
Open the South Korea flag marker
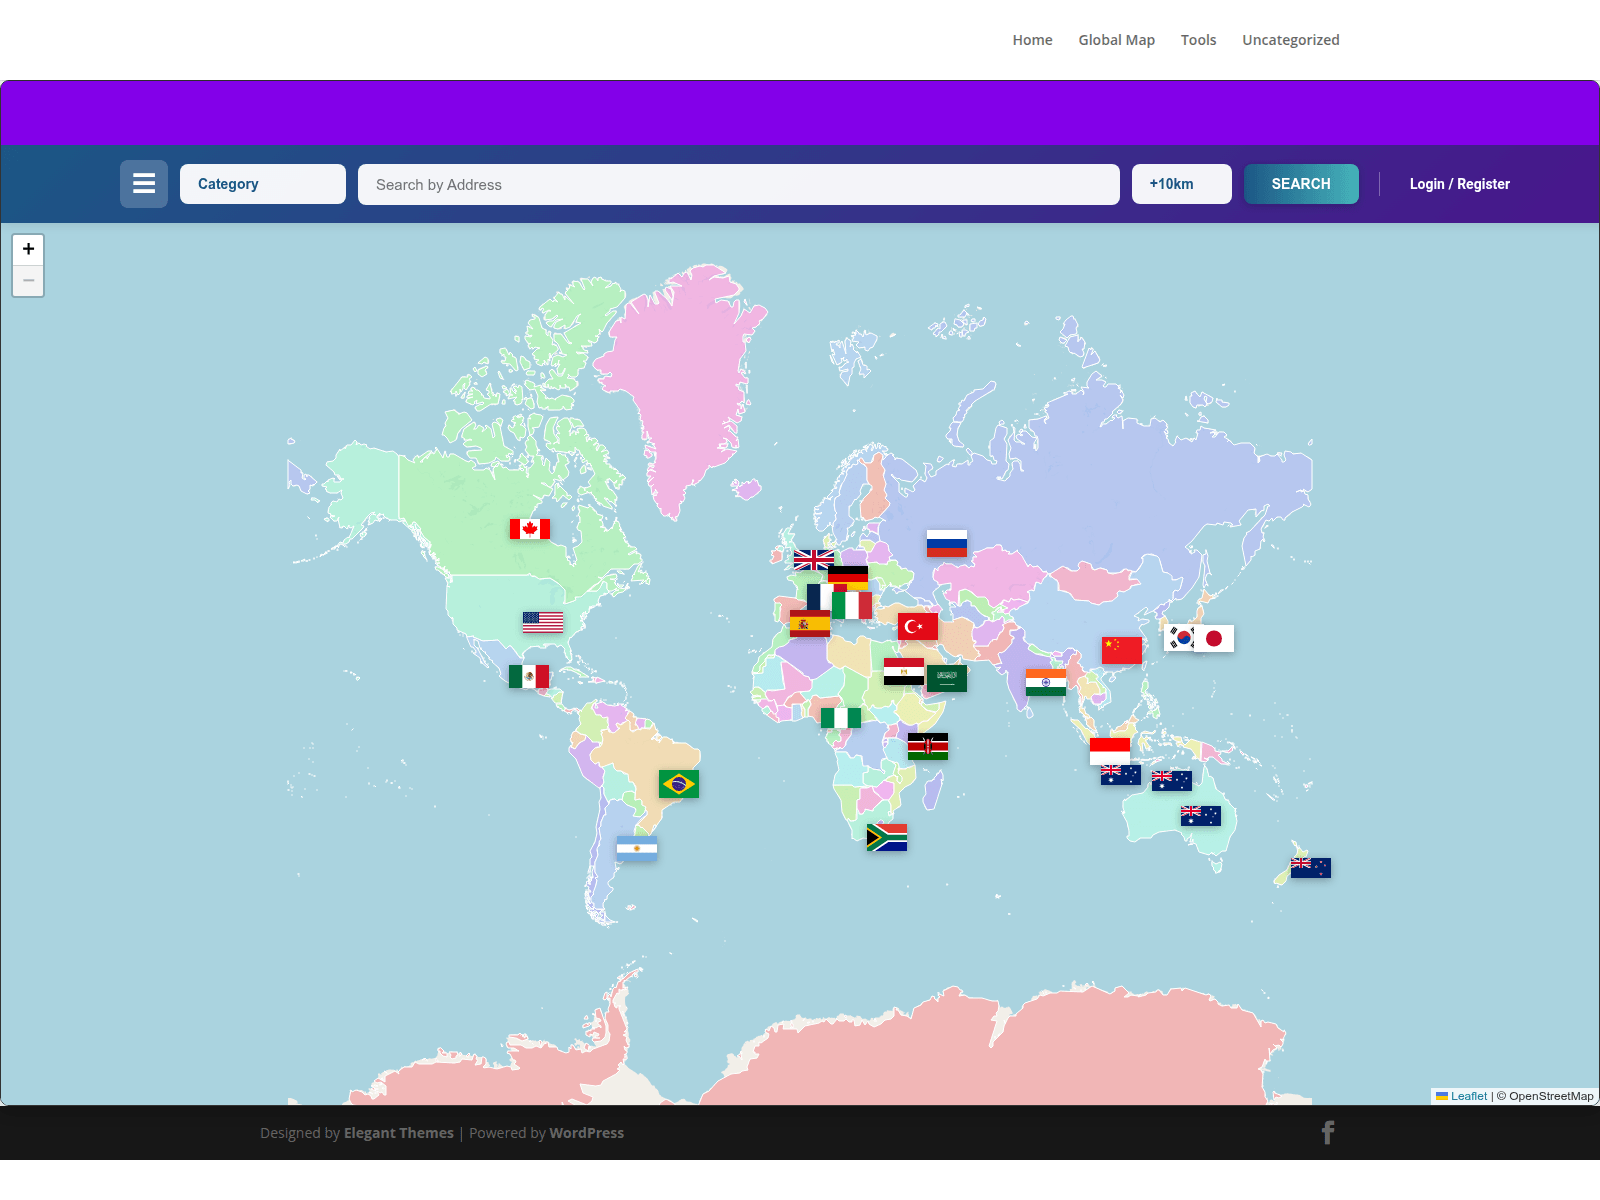click(x=1181, y=638)
